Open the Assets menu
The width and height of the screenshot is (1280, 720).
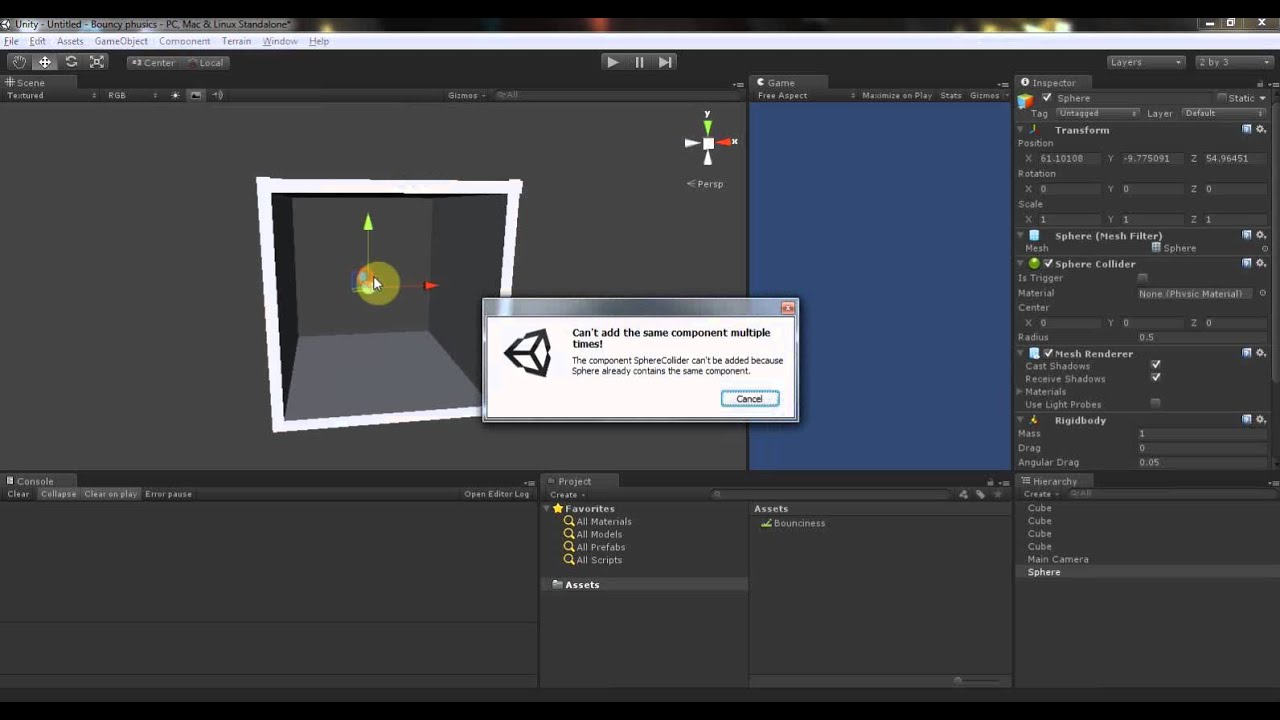(70, 41)
